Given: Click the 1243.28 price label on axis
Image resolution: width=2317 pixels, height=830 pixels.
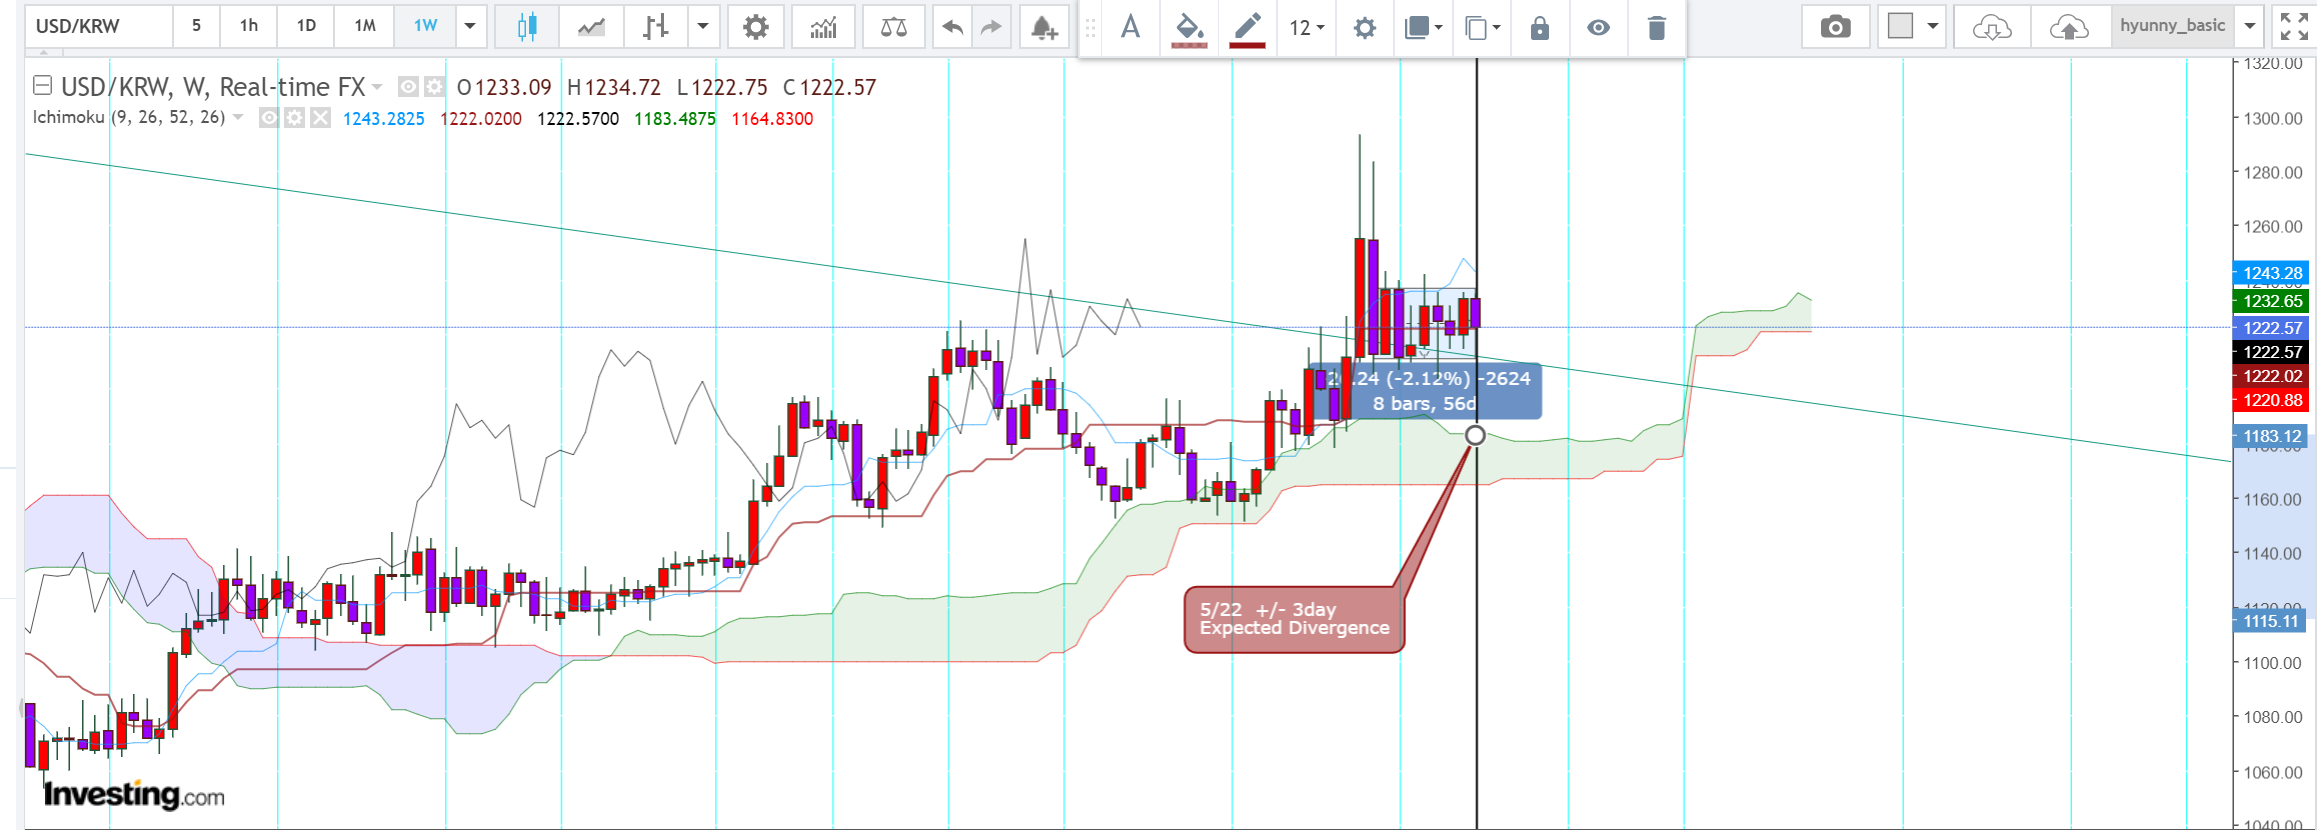Looking at the screenshot, I should (x=2270, y=273).
